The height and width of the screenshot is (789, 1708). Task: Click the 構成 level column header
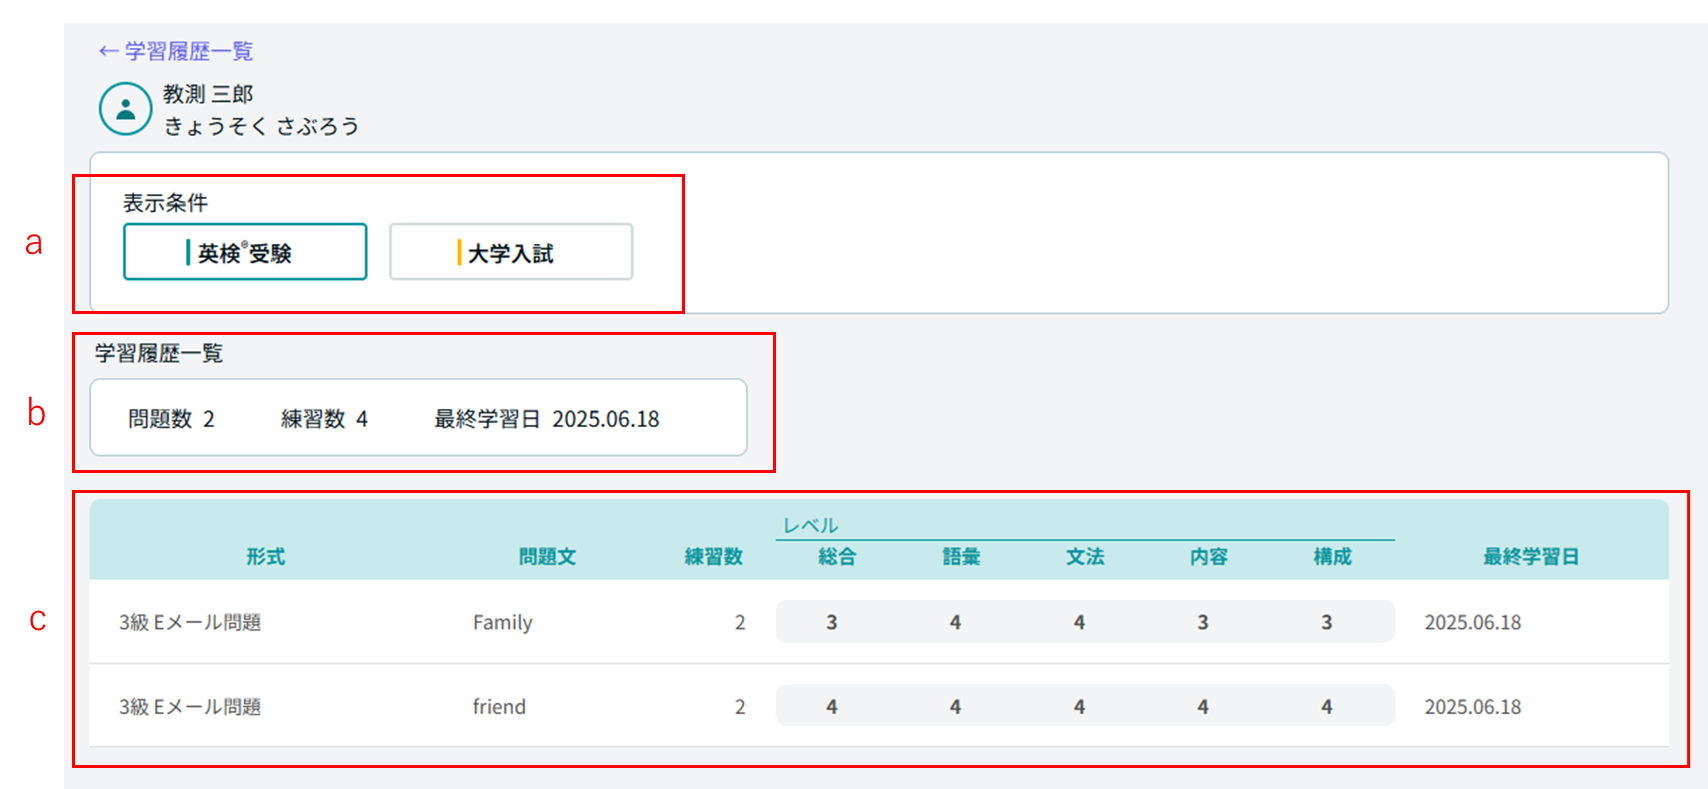pos(1332,557)
